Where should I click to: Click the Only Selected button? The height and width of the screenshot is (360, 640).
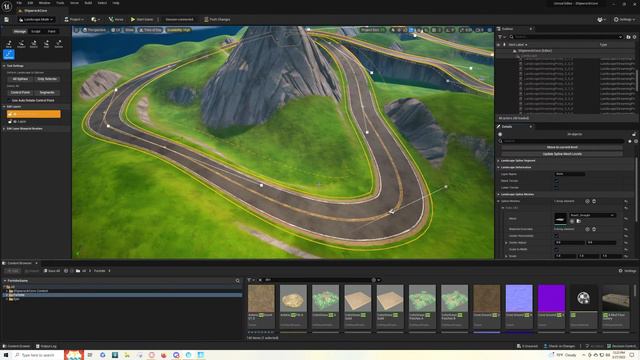click(47, 79)
